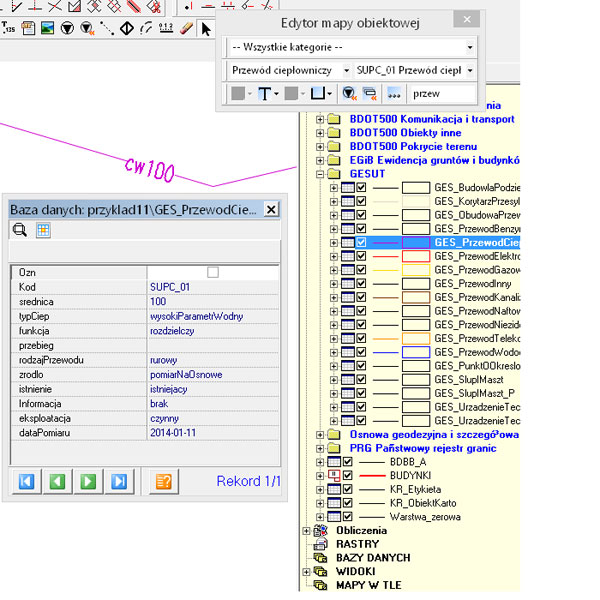Click the black diamond symbol tool
Screen dimensions: 600x600
[x=127, y=28]
